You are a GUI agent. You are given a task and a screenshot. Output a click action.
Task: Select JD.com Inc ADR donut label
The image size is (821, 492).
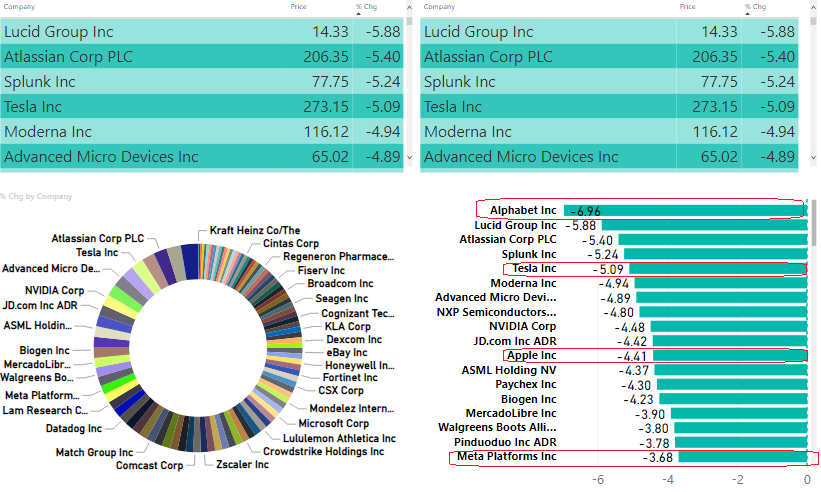tap(40, 305)
